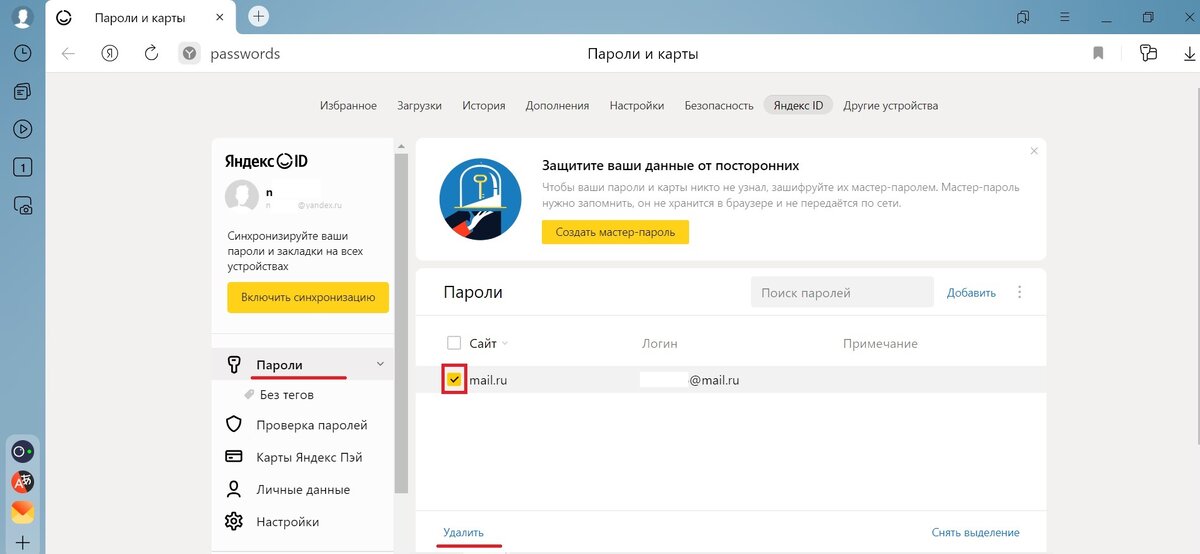Viewport: 1200px width, 554px height.
Task: Open the Пароли sidebar section
Action: click(303, 364)
